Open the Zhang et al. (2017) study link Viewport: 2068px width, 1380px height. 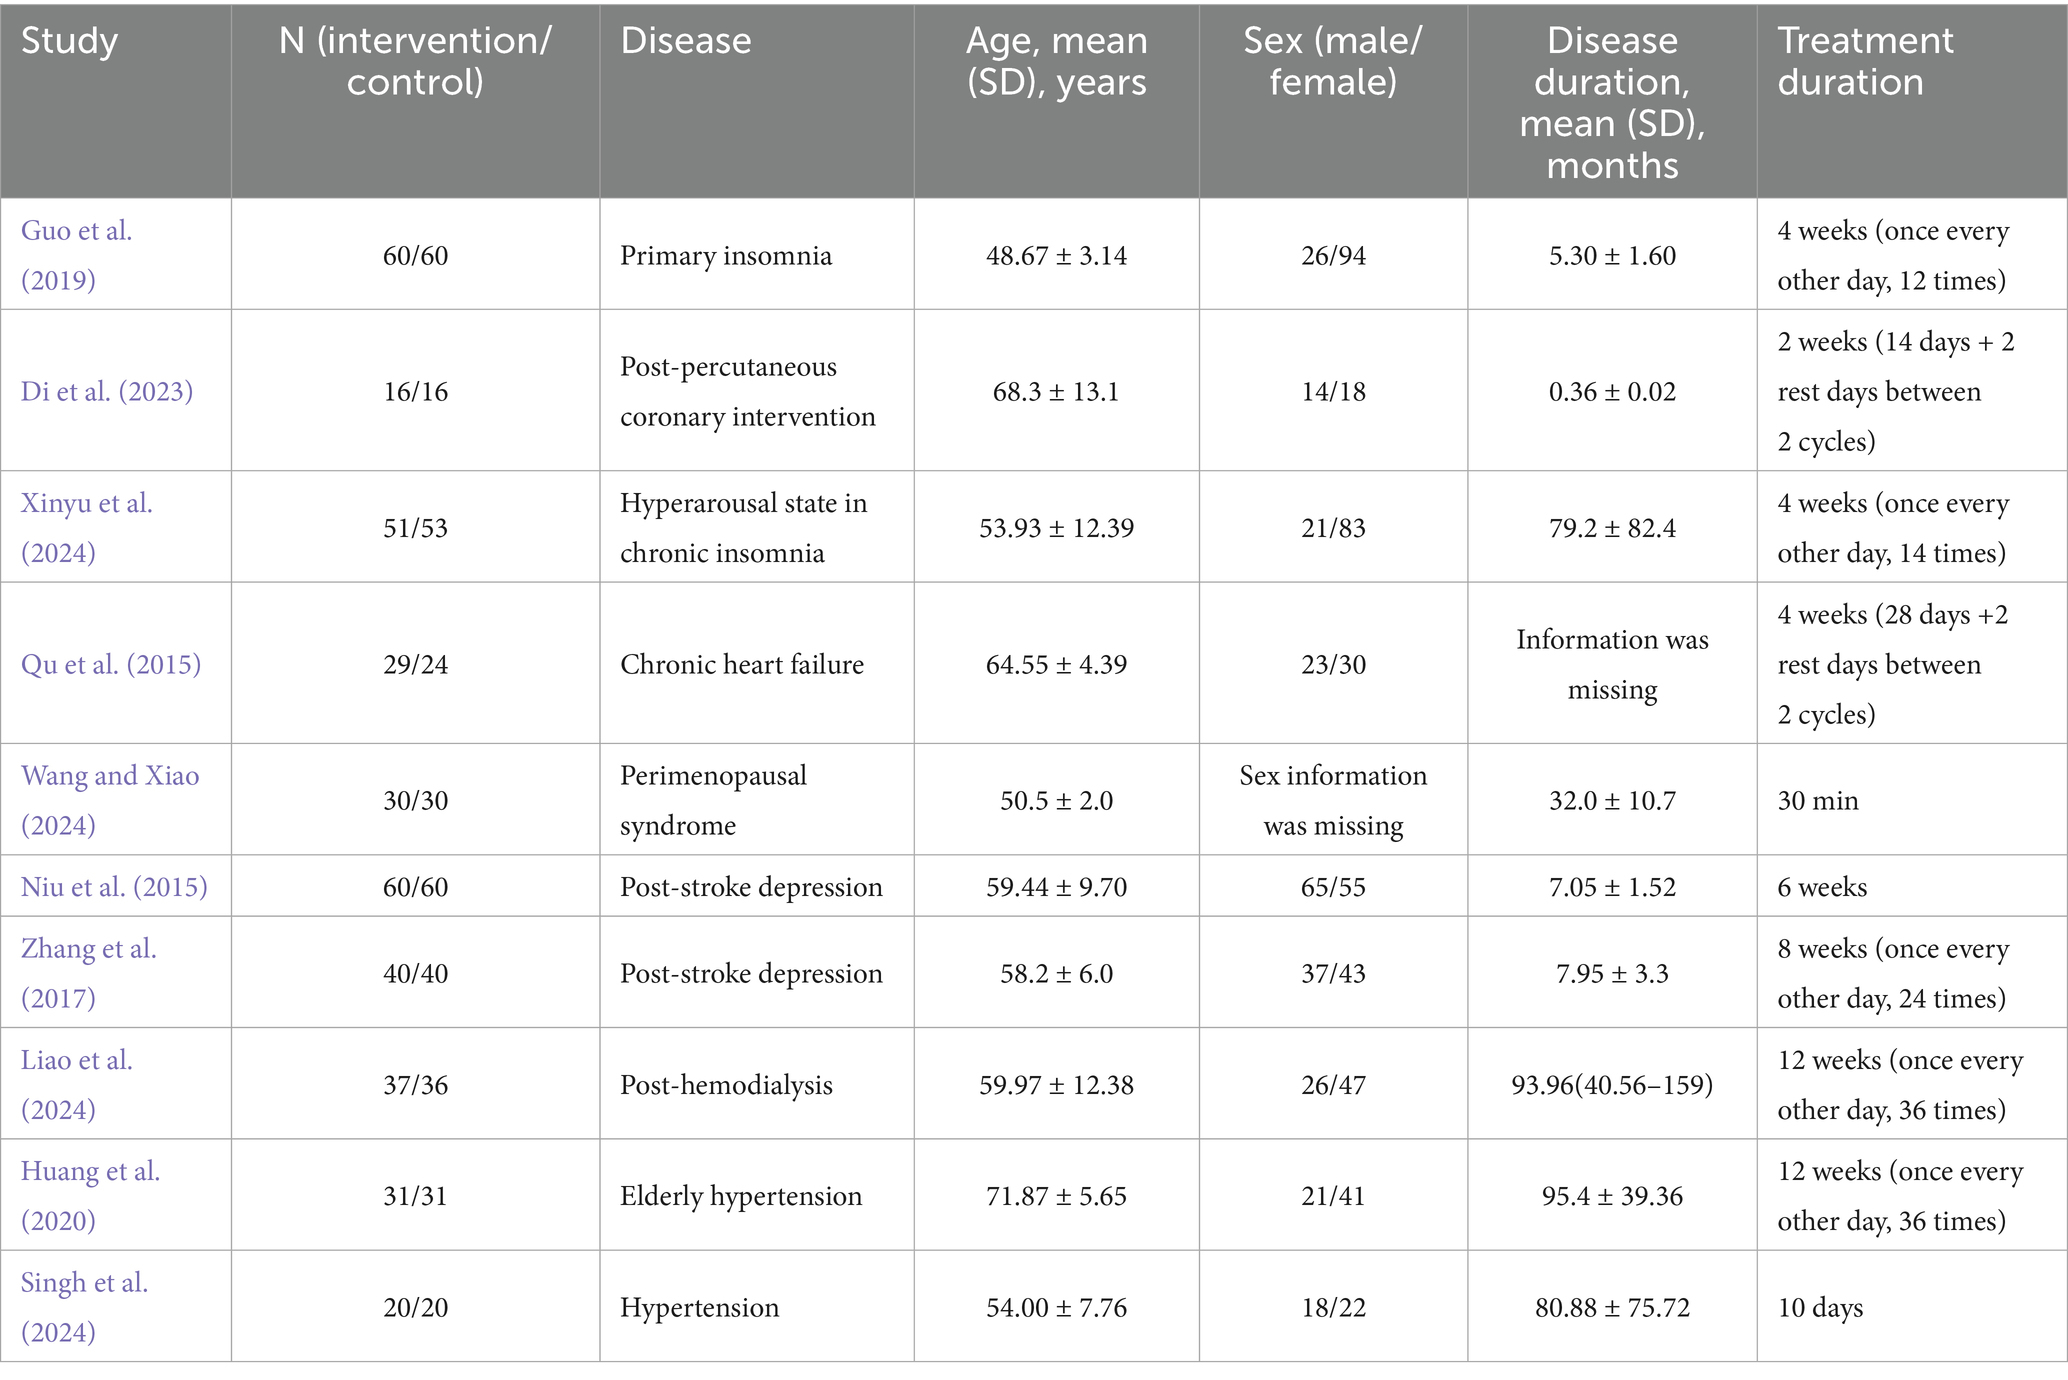pyautogui.click(x=88, y=973)
